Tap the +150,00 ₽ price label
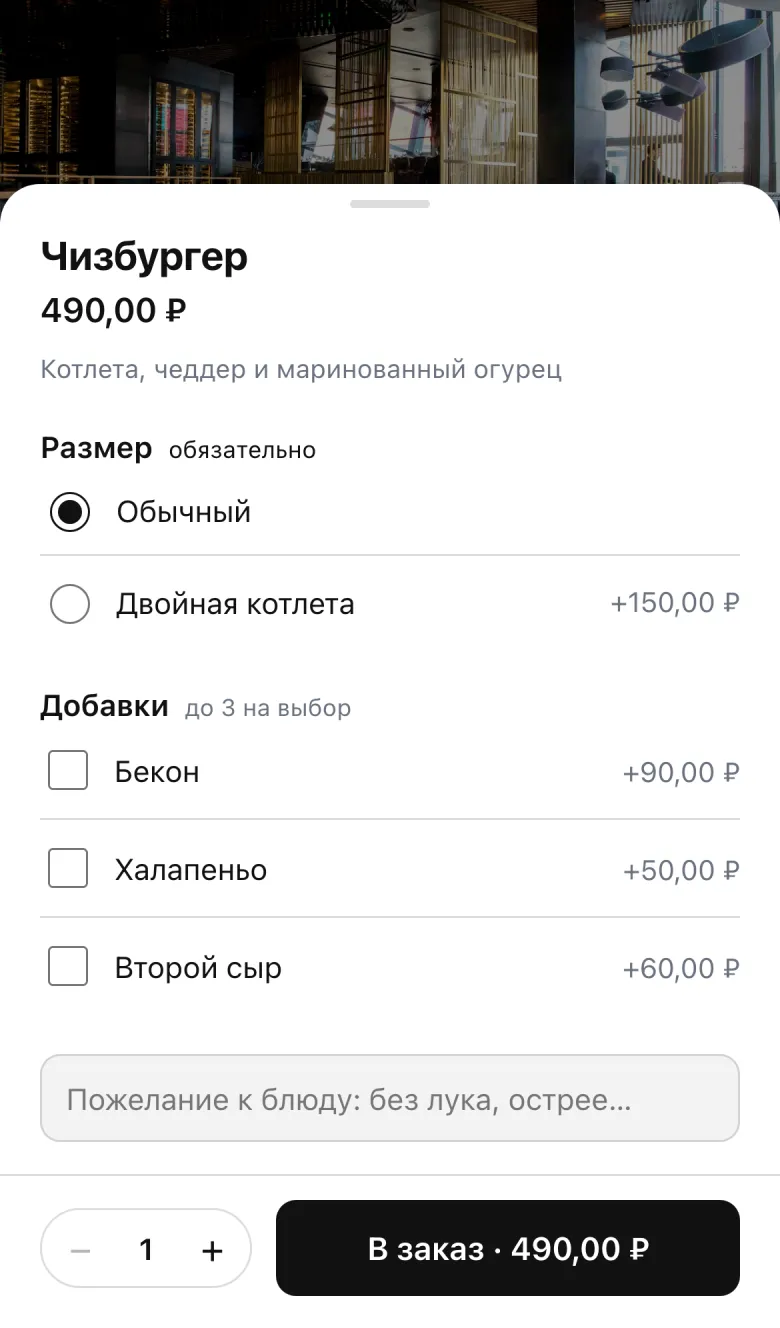The width and height of the screenshot is (780, 1328). (675, 603)
